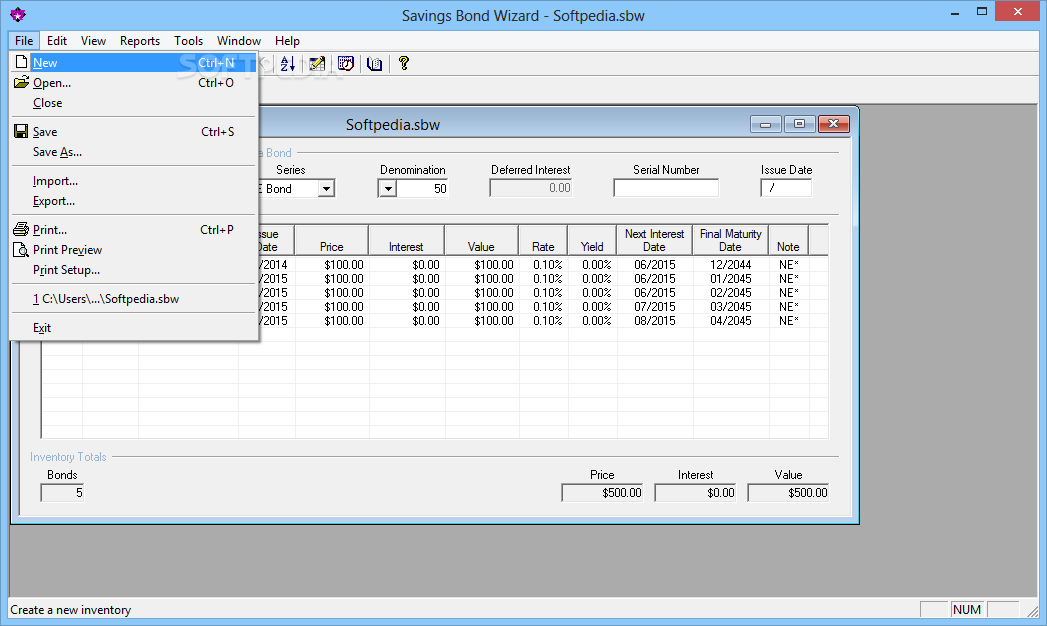Click the Print Preview magnifier icon
The width and height of the screenshot is (1047, 626).
click(x=21, y=250)
